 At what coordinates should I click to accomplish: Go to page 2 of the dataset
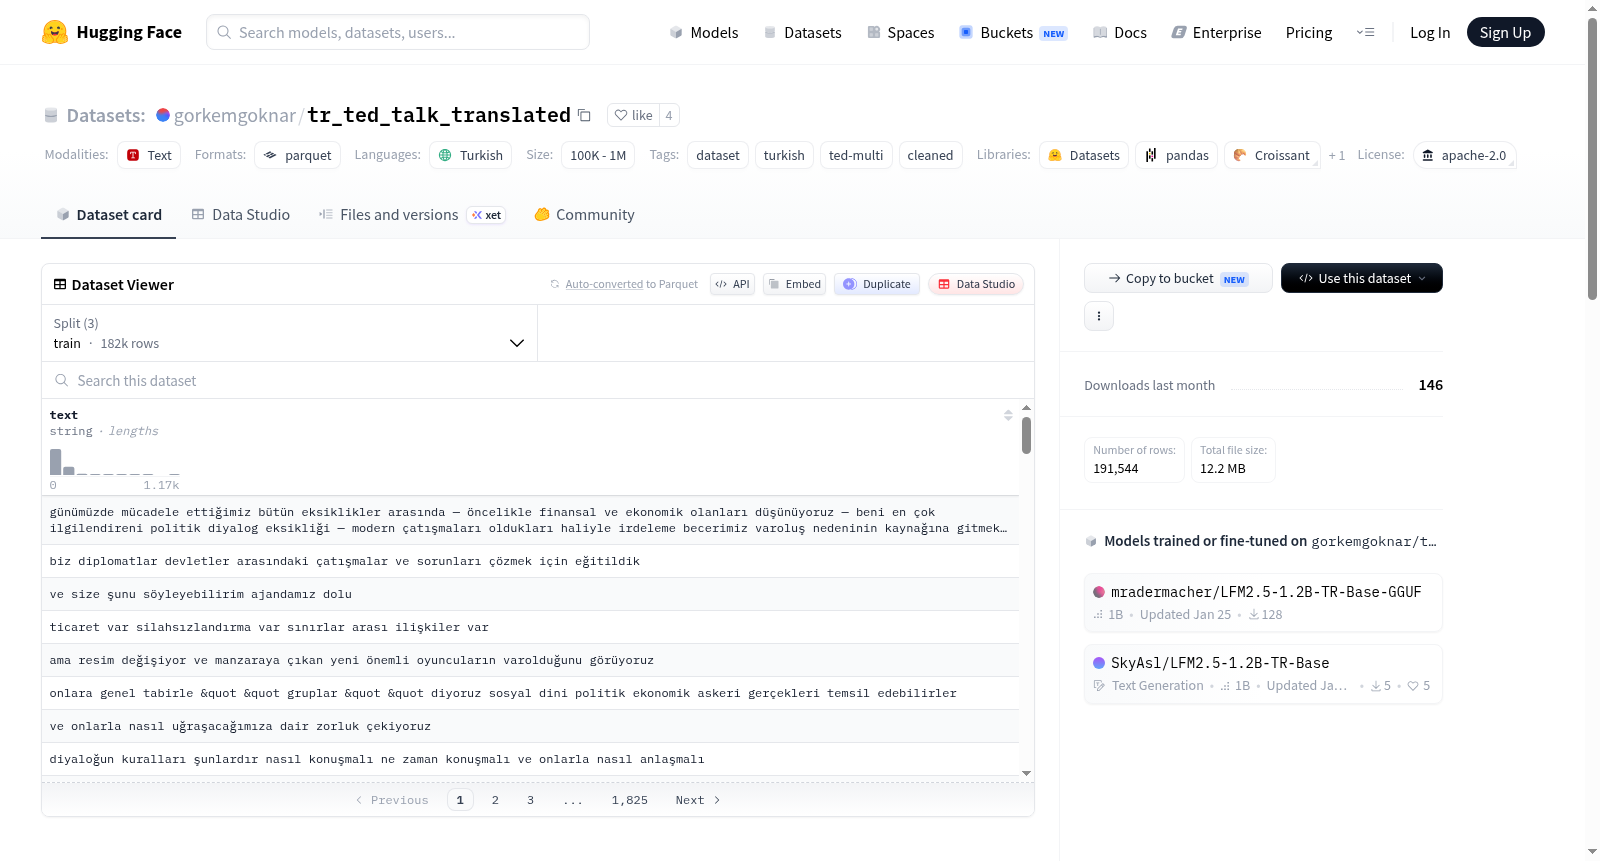(495, 800)
